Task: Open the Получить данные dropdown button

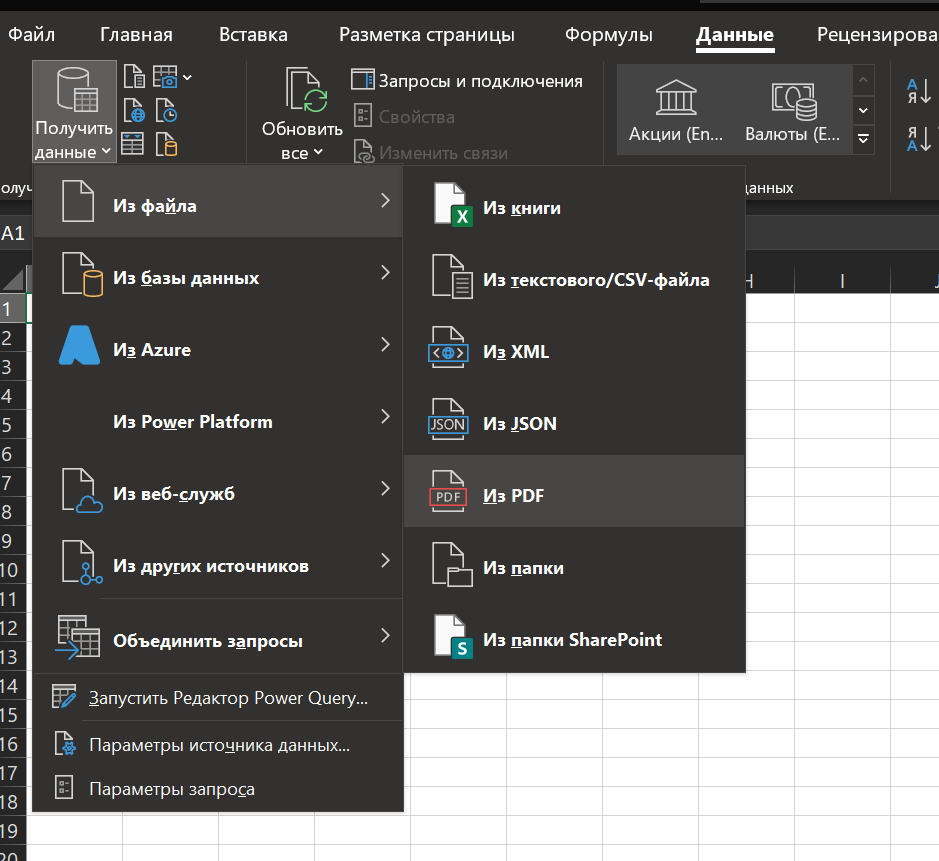Action: click(74, 111)
